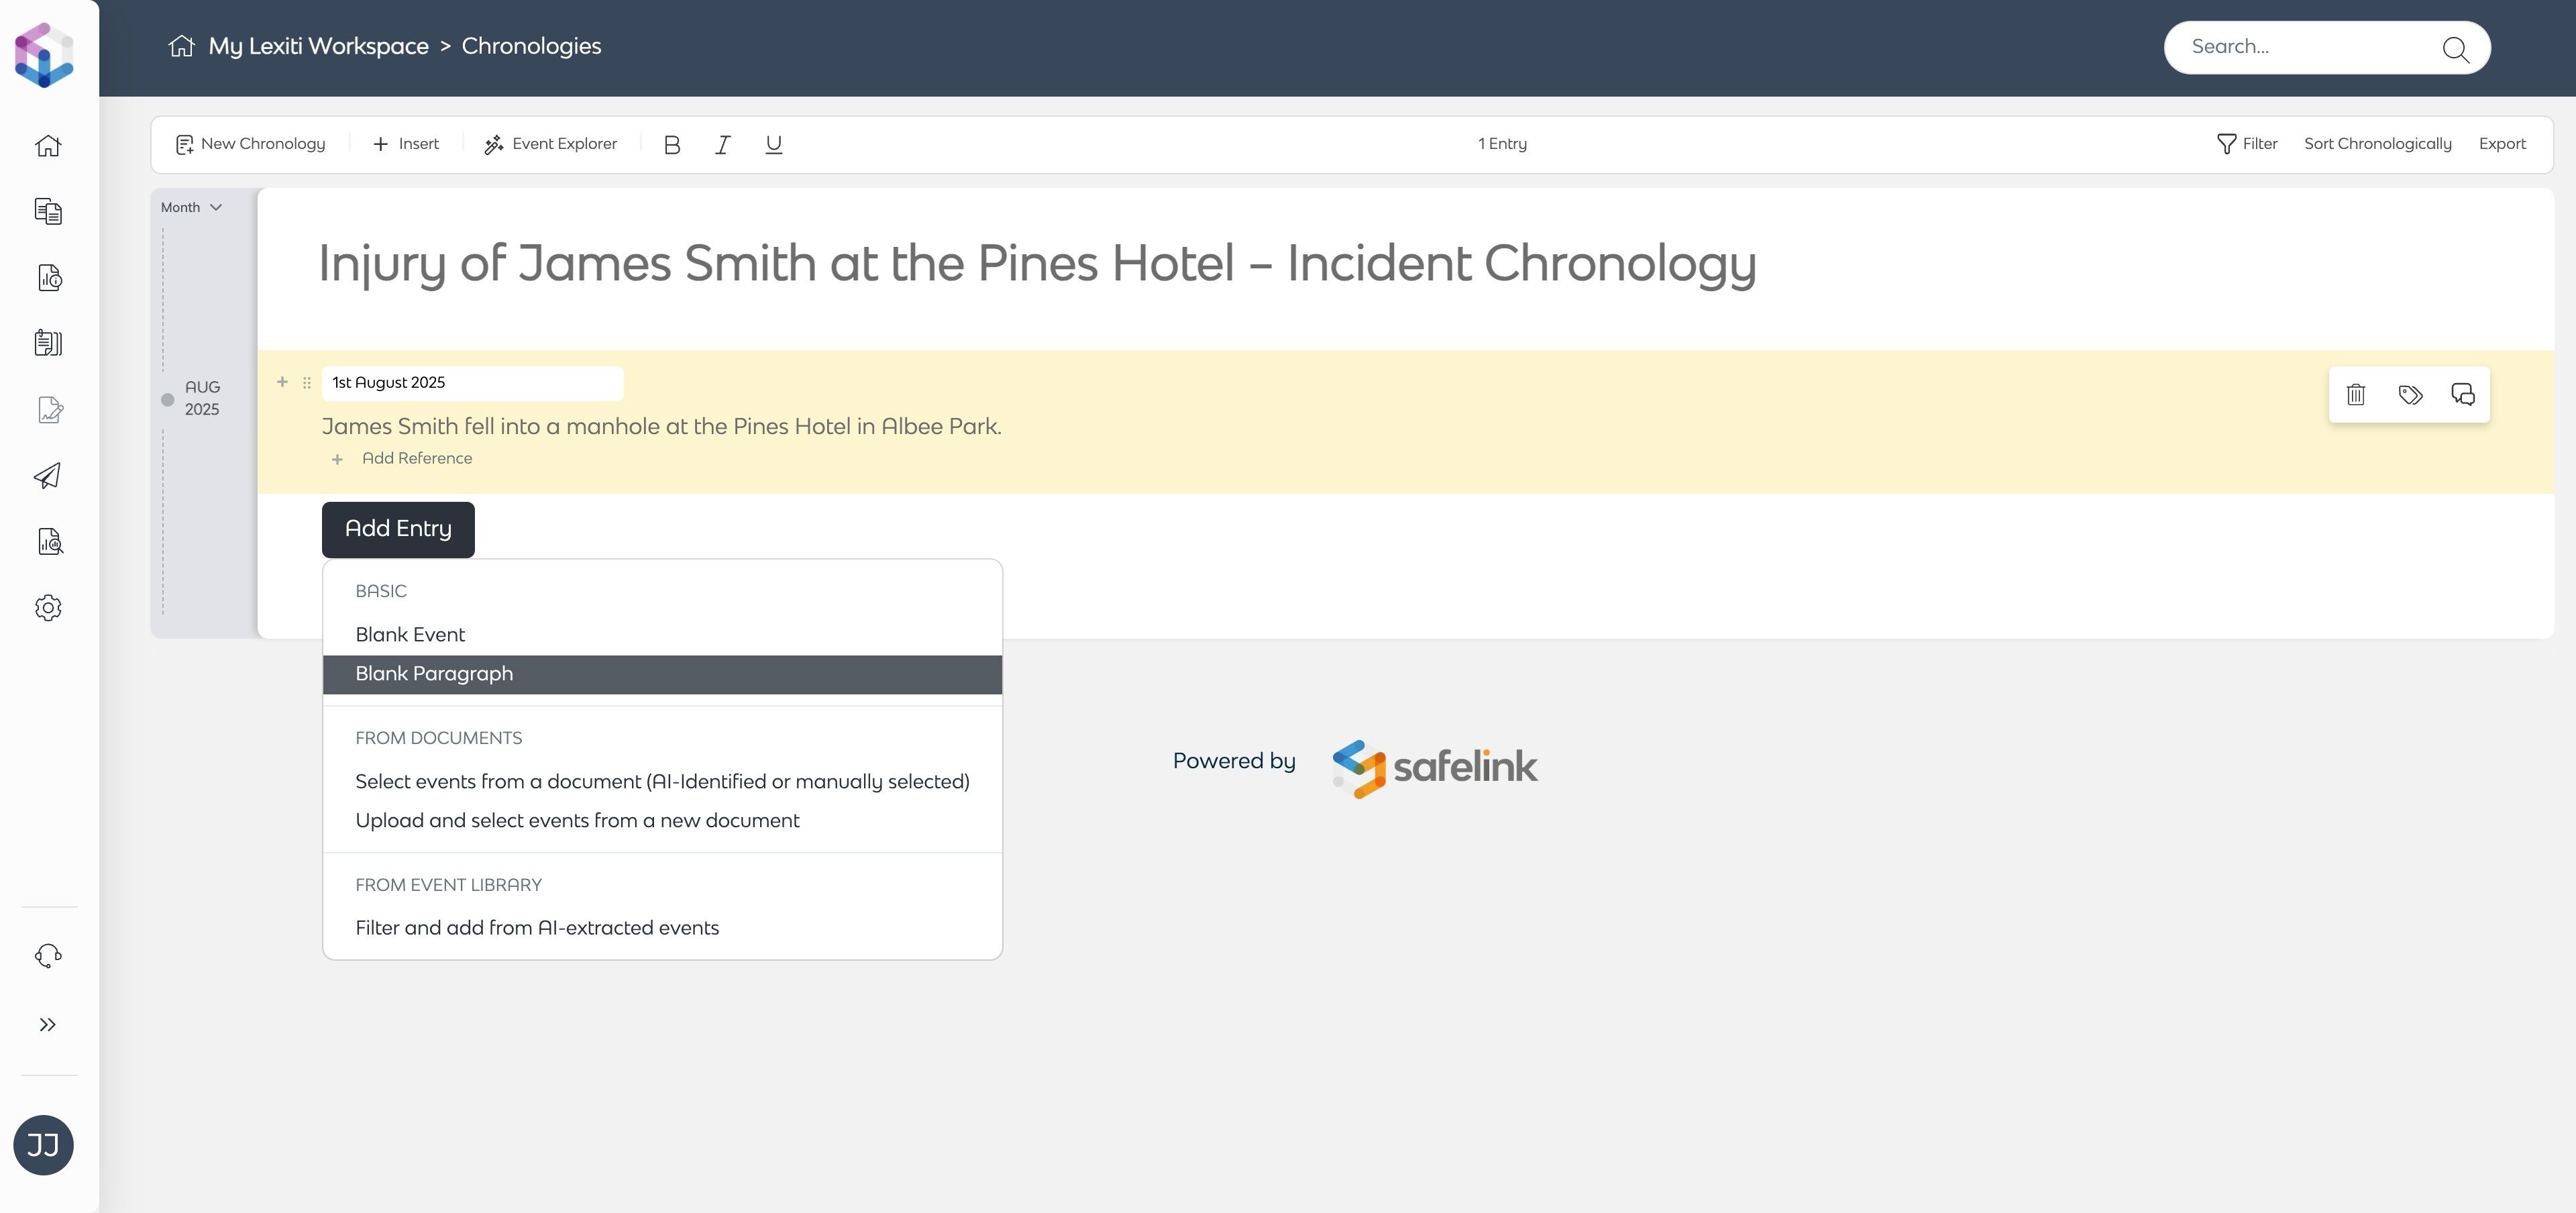Click the Add Reference link
The width and height of the screenshot is (2576, 1213).
pyautogui.click(x=416, y=458)
